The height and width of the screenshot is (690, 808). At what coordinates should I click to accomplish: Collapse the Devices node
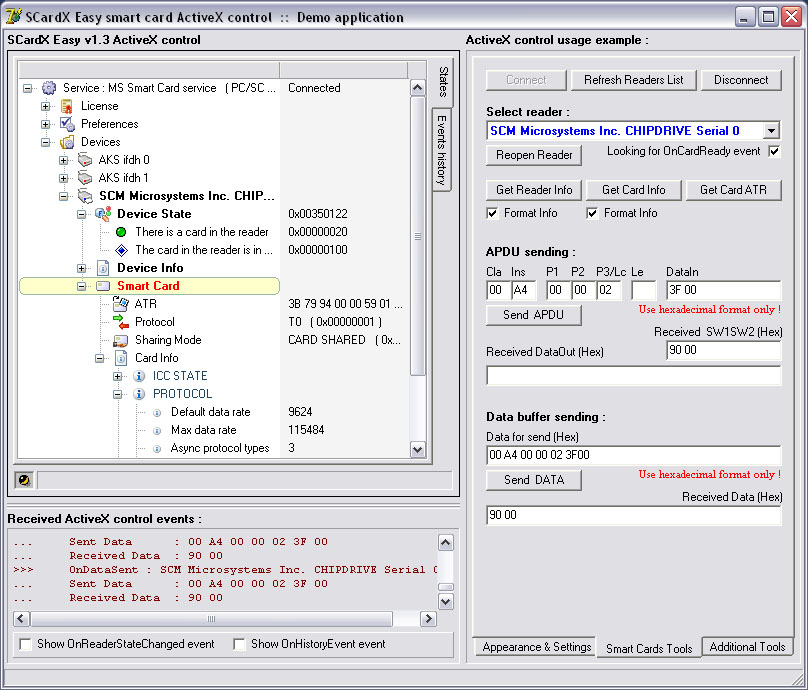[x=45, y=142]
